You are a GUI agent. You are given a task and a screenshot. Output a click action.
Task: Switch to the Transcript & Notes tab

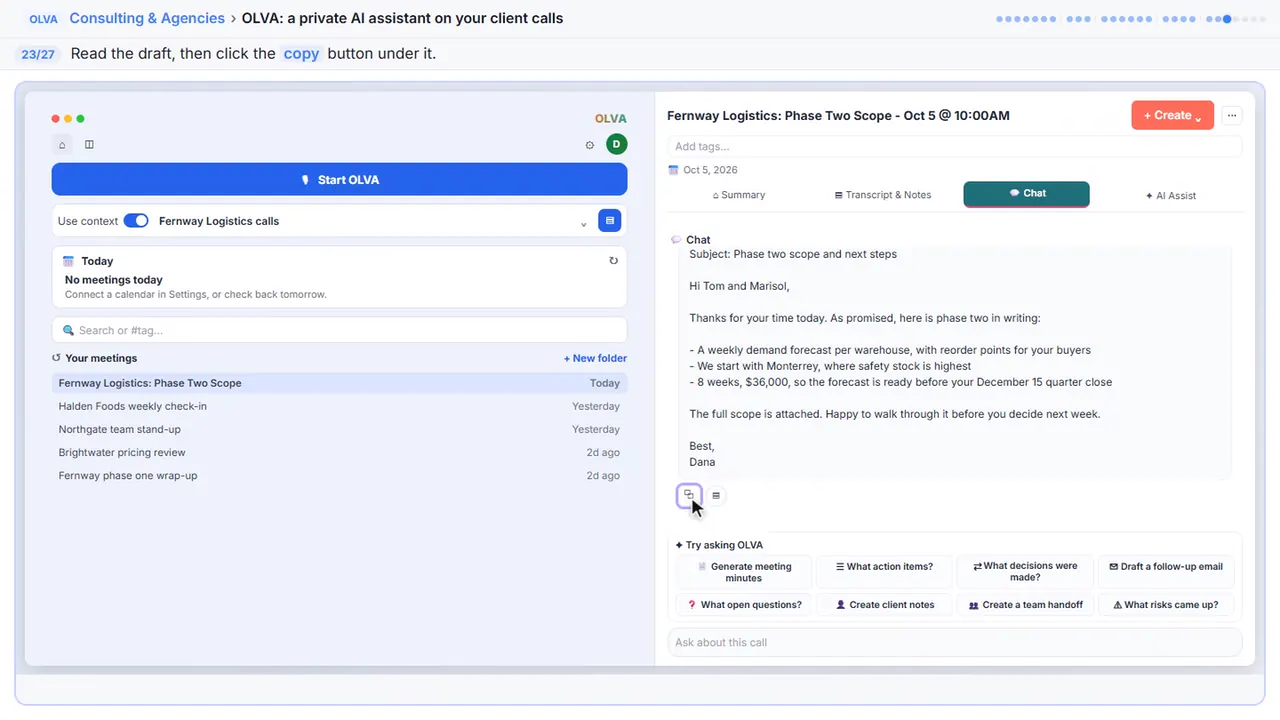[x=883, y=195]
